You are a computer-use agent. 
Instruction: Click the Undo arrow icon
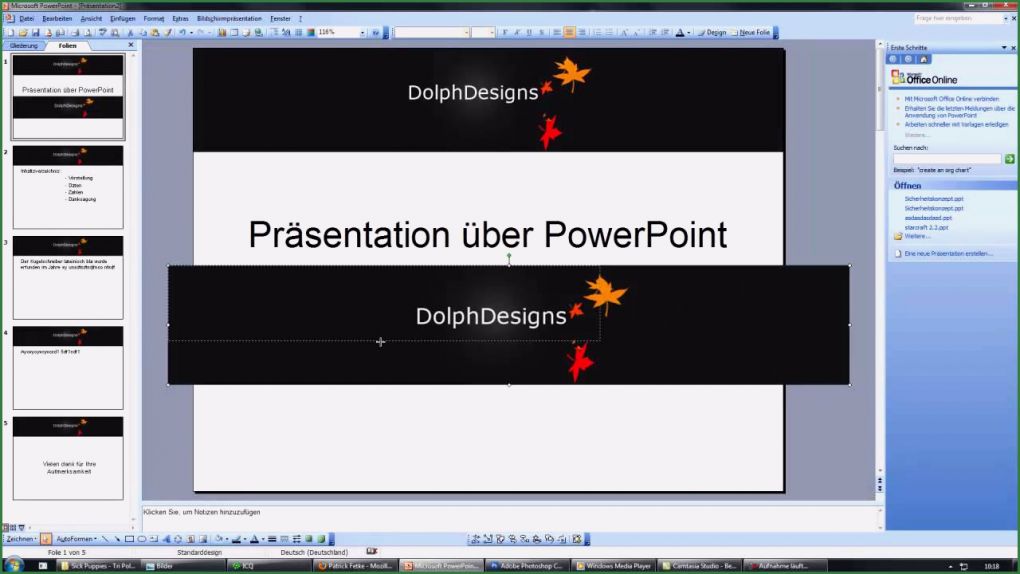pos(182,33)
